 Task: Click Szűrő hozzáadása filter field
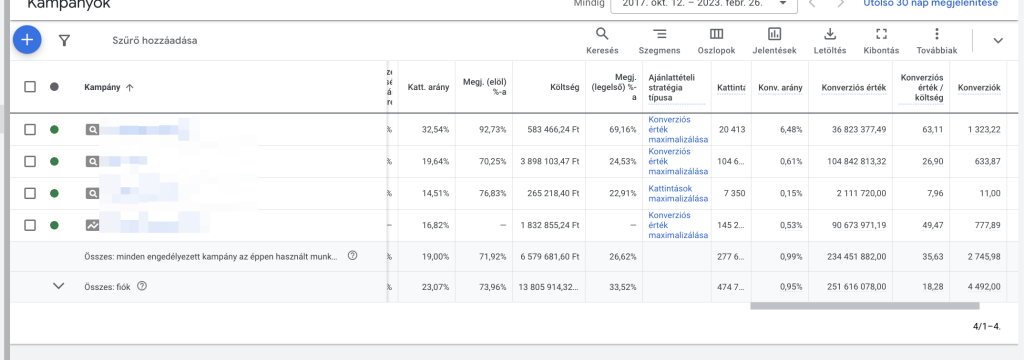(x=155, y=41)
